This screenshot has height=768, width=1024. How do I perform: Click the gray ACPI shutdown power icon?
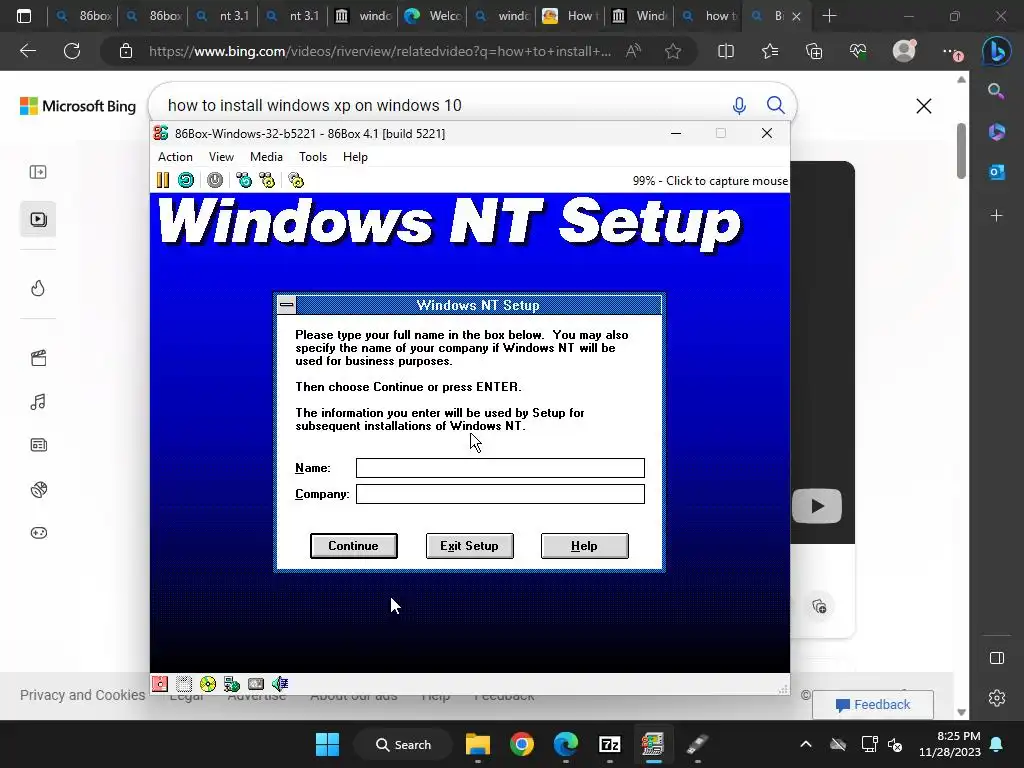215,180
